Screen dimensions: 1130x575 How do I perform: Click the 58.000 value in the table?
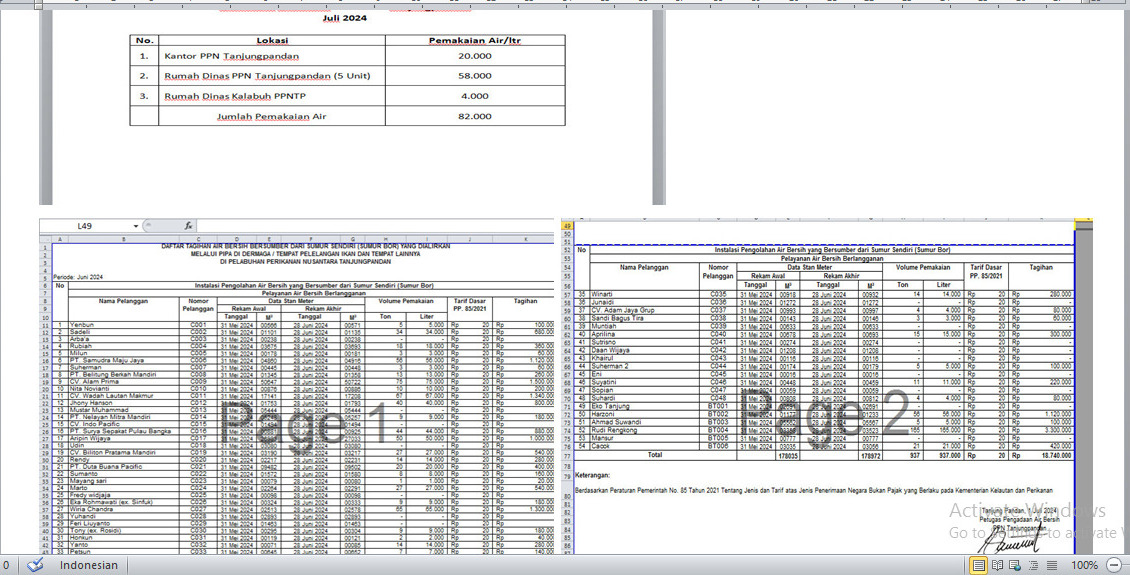pyautogui.click(x=475, y=76)
